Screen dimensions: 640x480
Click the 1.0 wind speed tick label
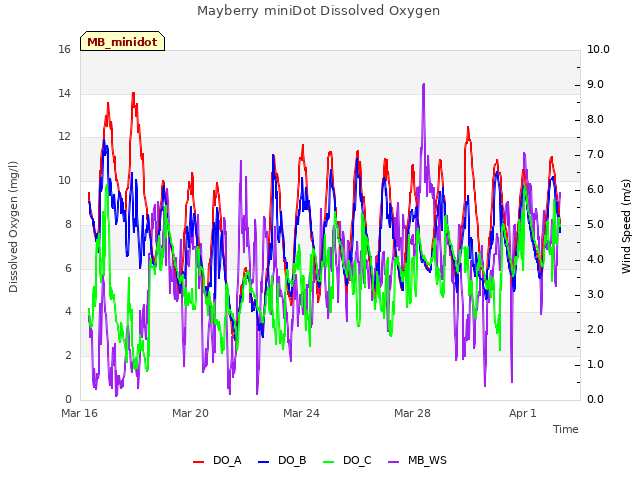click(x=595, y=364)
